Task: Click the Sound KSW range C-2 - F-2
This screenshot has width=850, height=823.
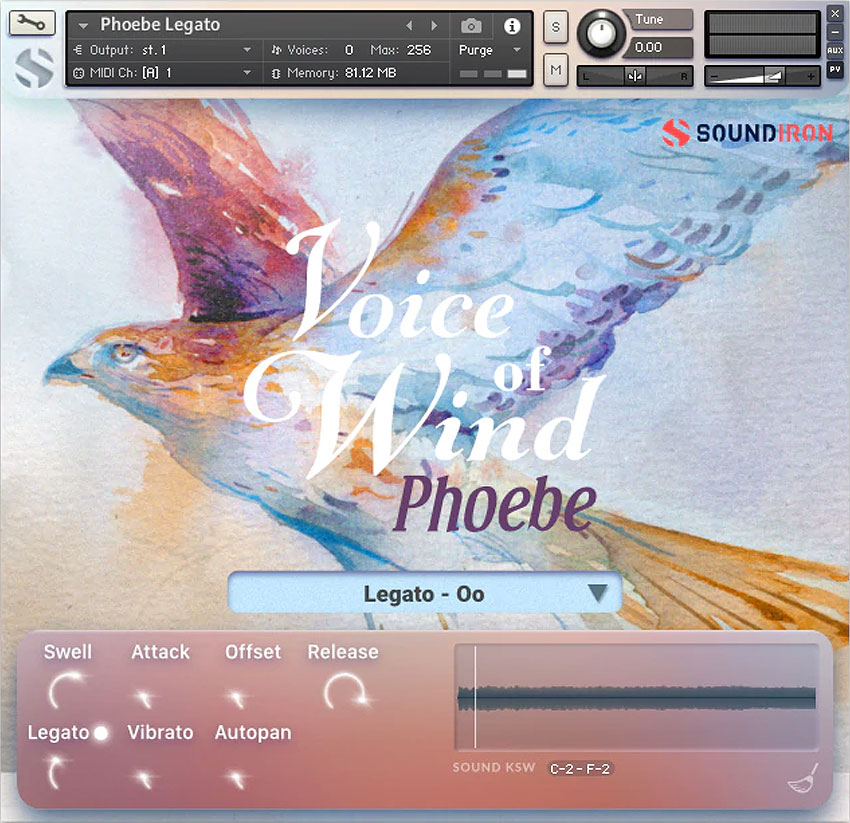Action: coord(580,768)
